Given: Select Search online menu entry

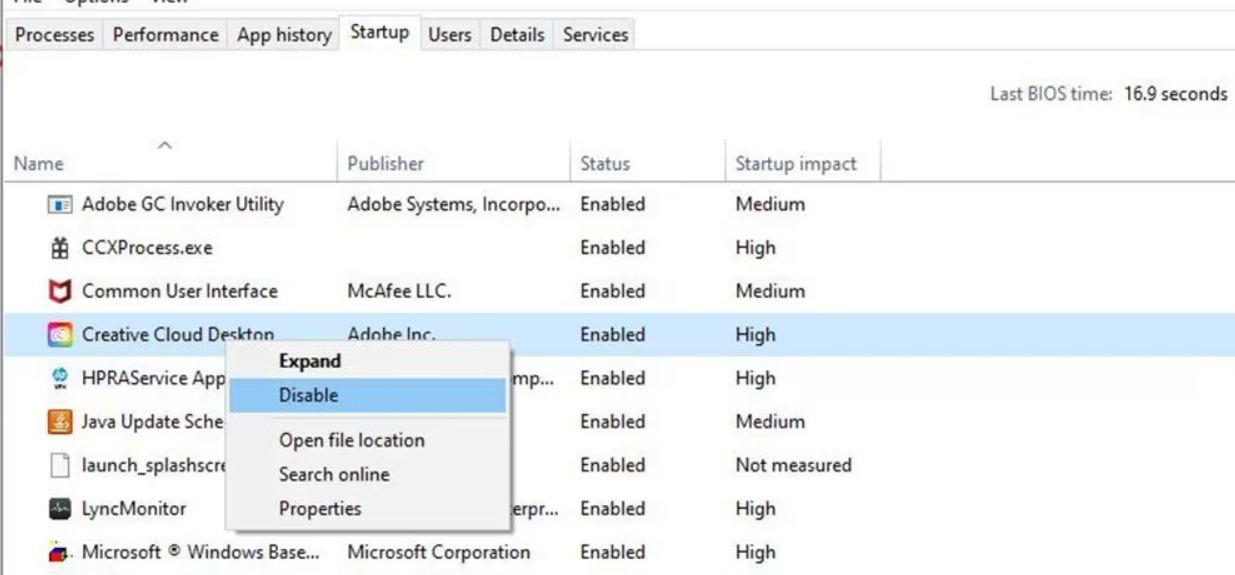Looking at the screenshot, I should (334, 475).
